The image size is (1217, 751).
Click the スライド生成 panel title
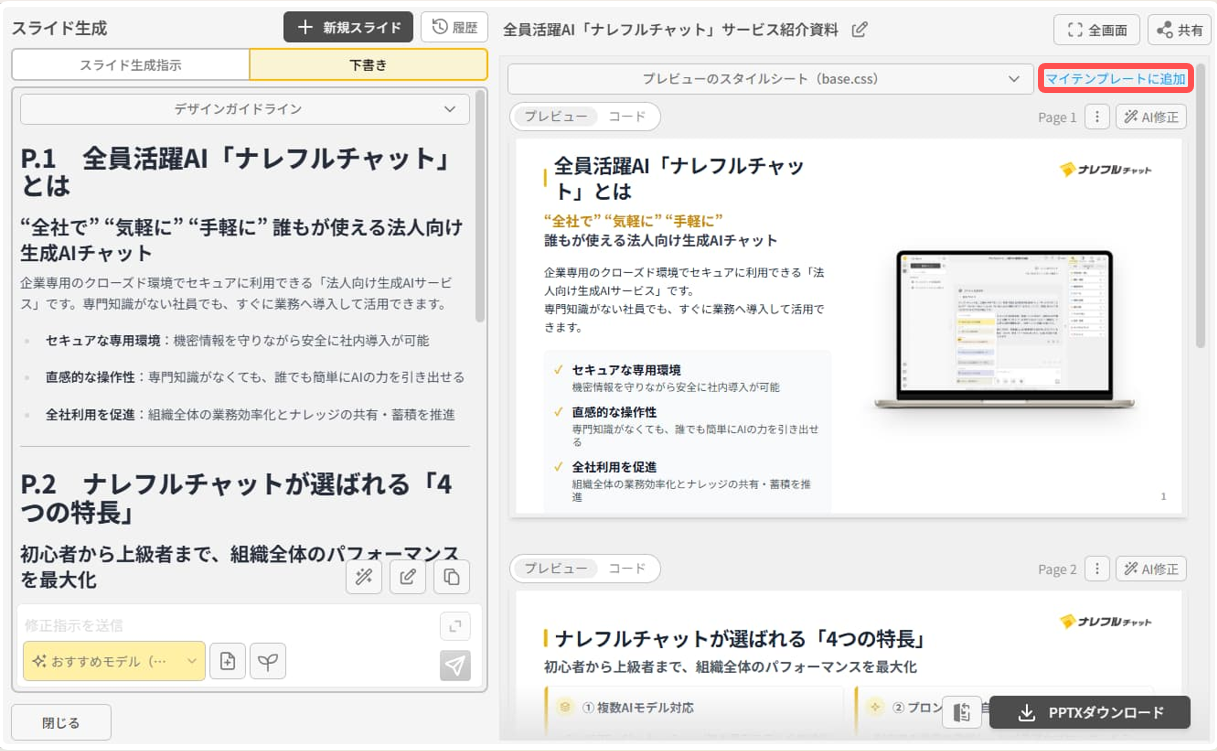[x=59, y=28]
